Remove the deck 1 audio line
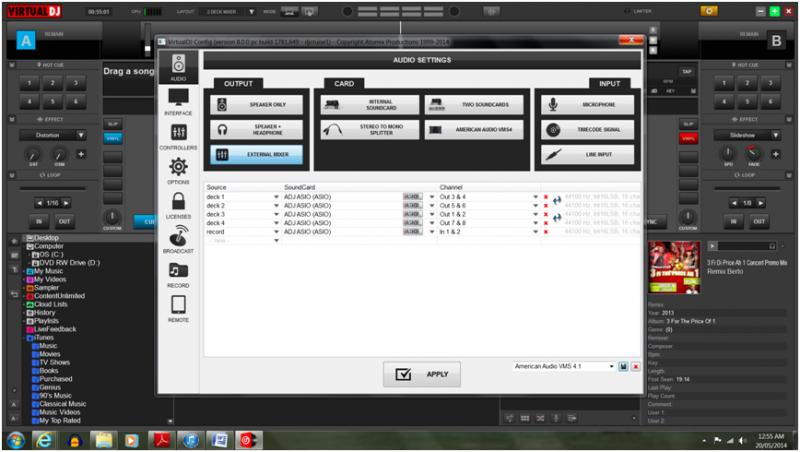 click(x=546, y=197)
